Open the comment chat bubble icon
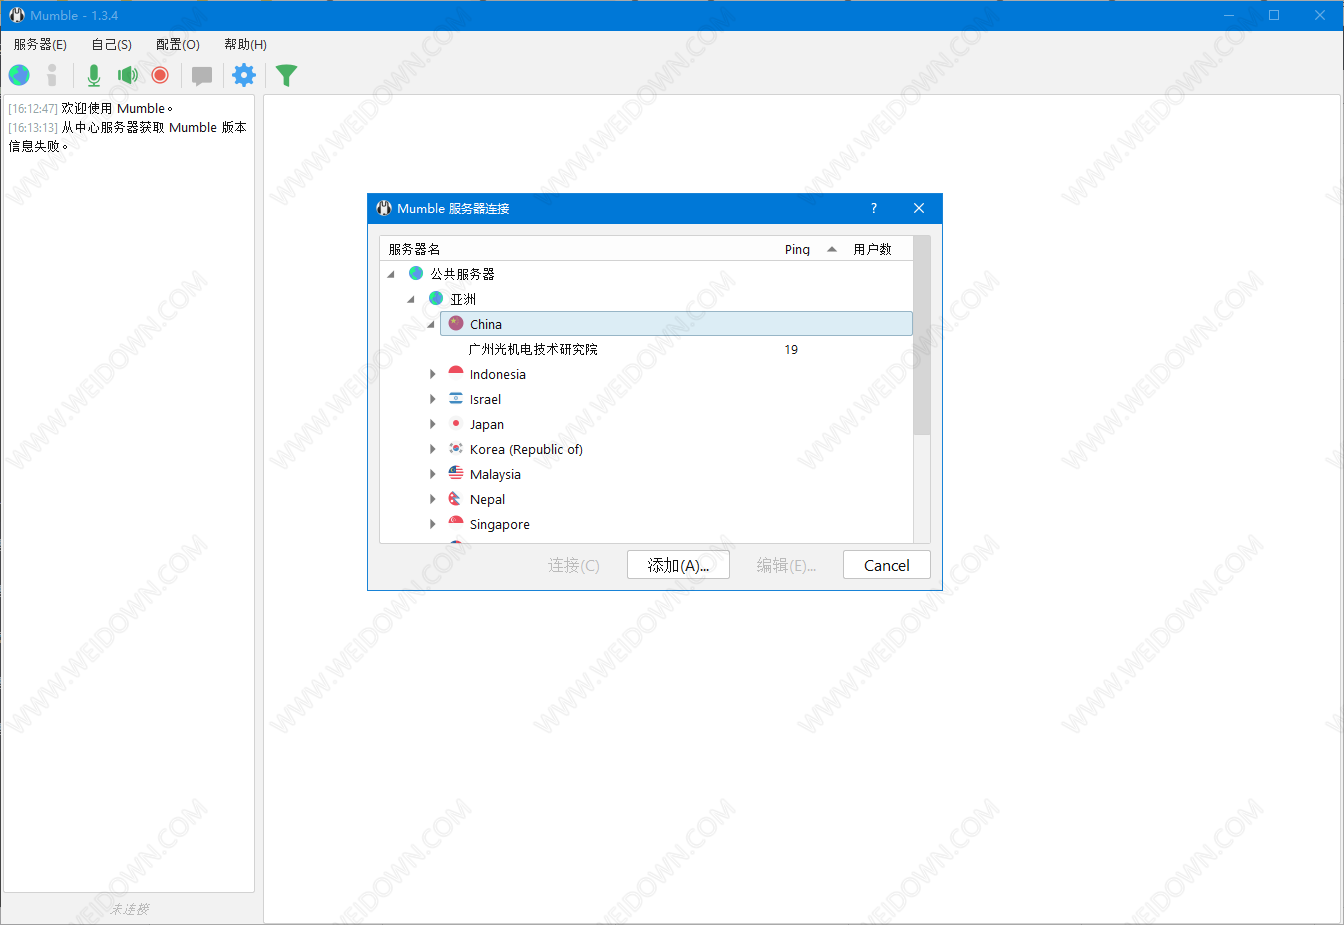 coord(202,76)
